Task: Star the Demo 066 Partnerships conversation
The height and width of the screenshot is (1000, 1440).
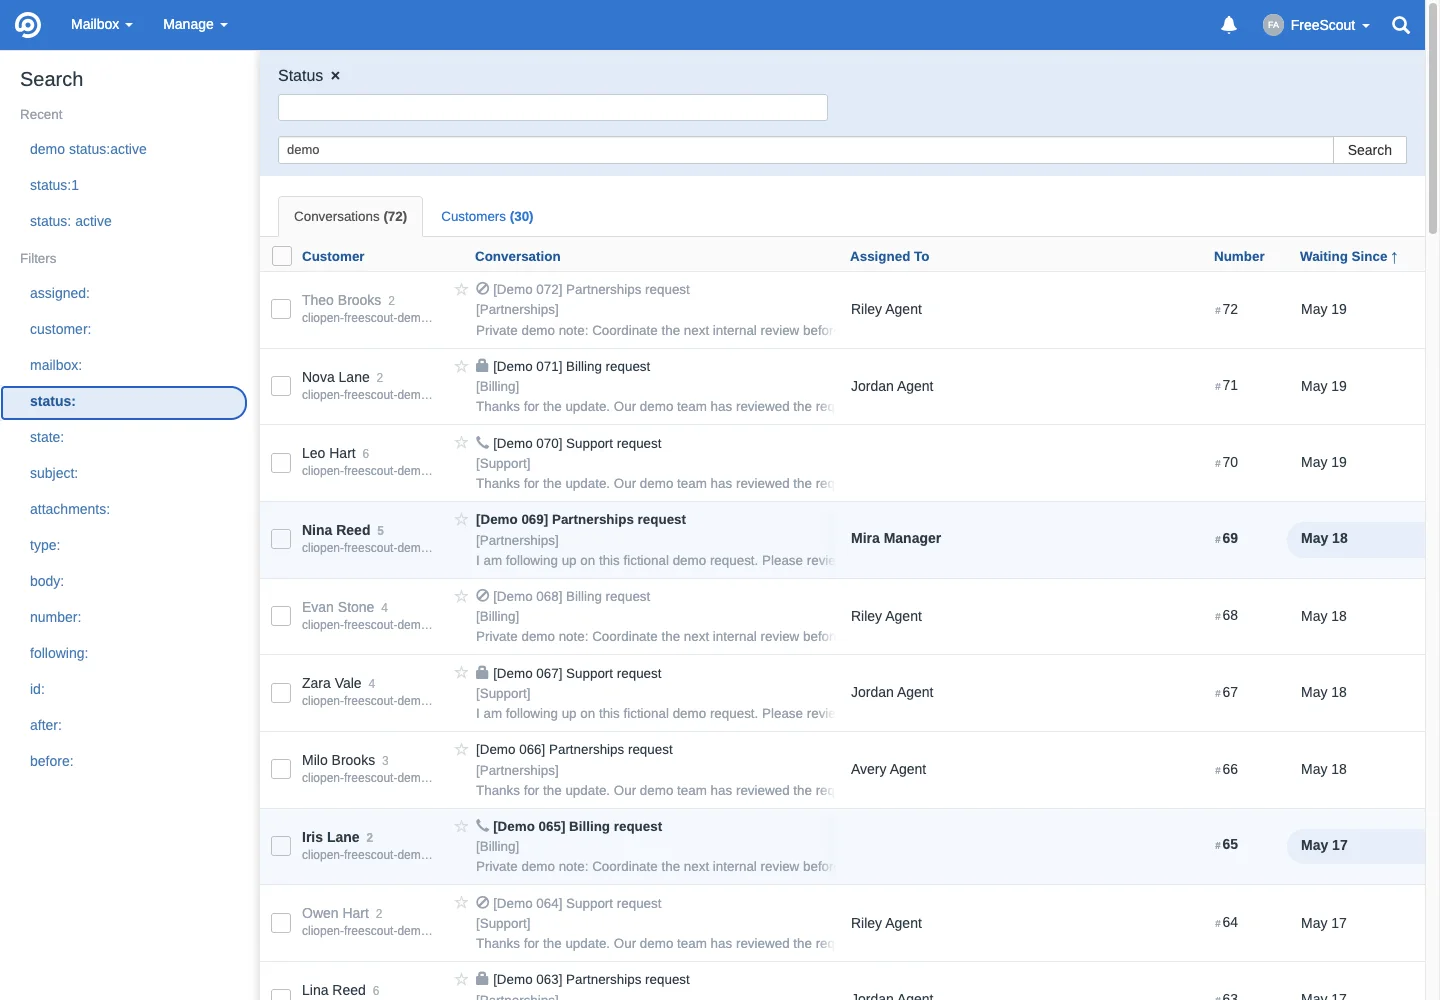Action: pyautogui.click(x=461, y=749)
